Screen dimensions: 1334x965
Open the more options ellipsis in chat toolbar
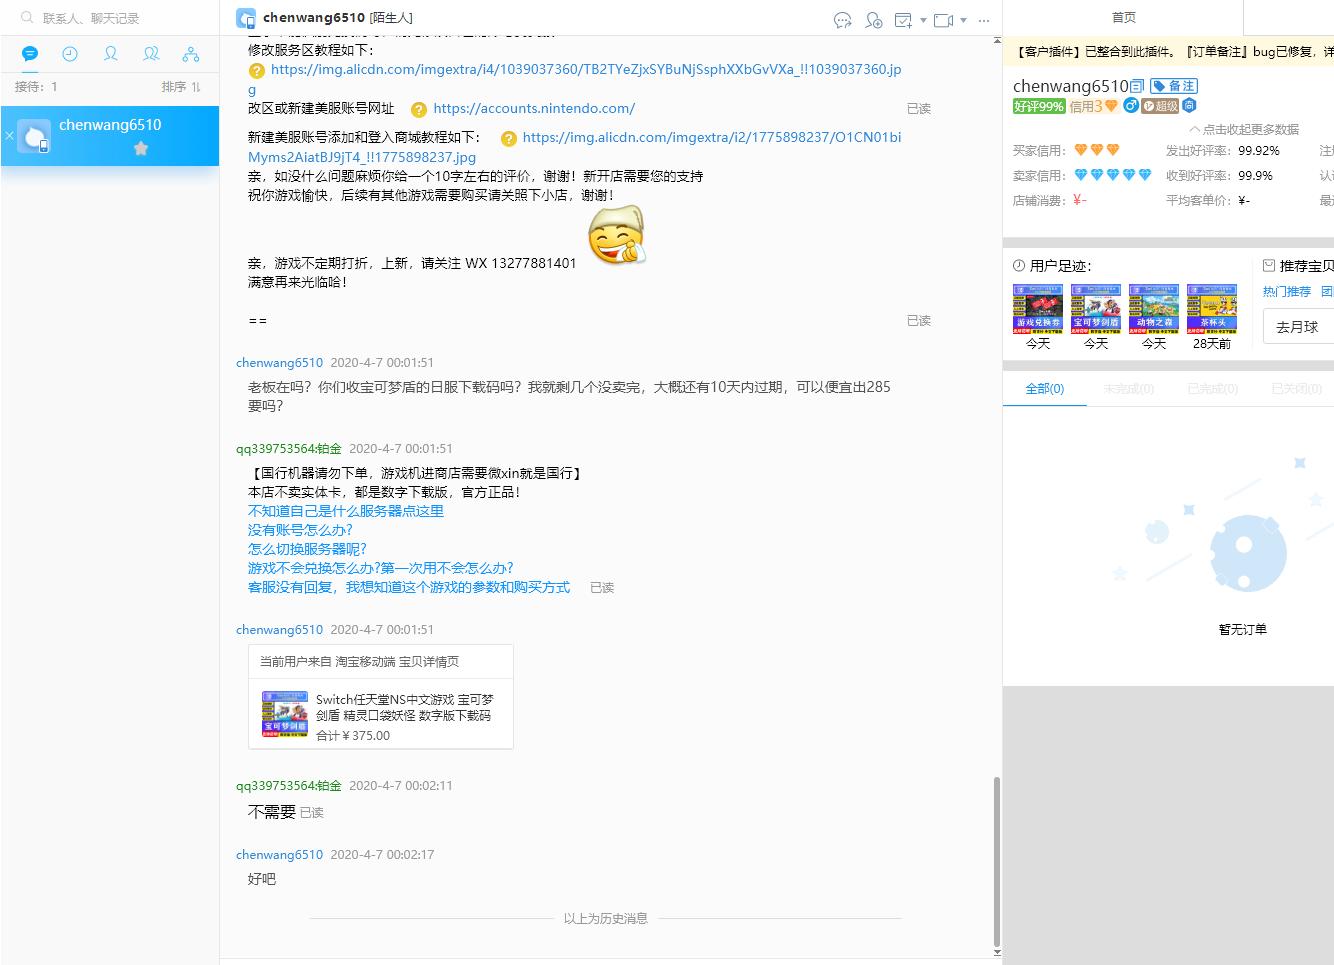pyautogui.click(x=984, y=21)
